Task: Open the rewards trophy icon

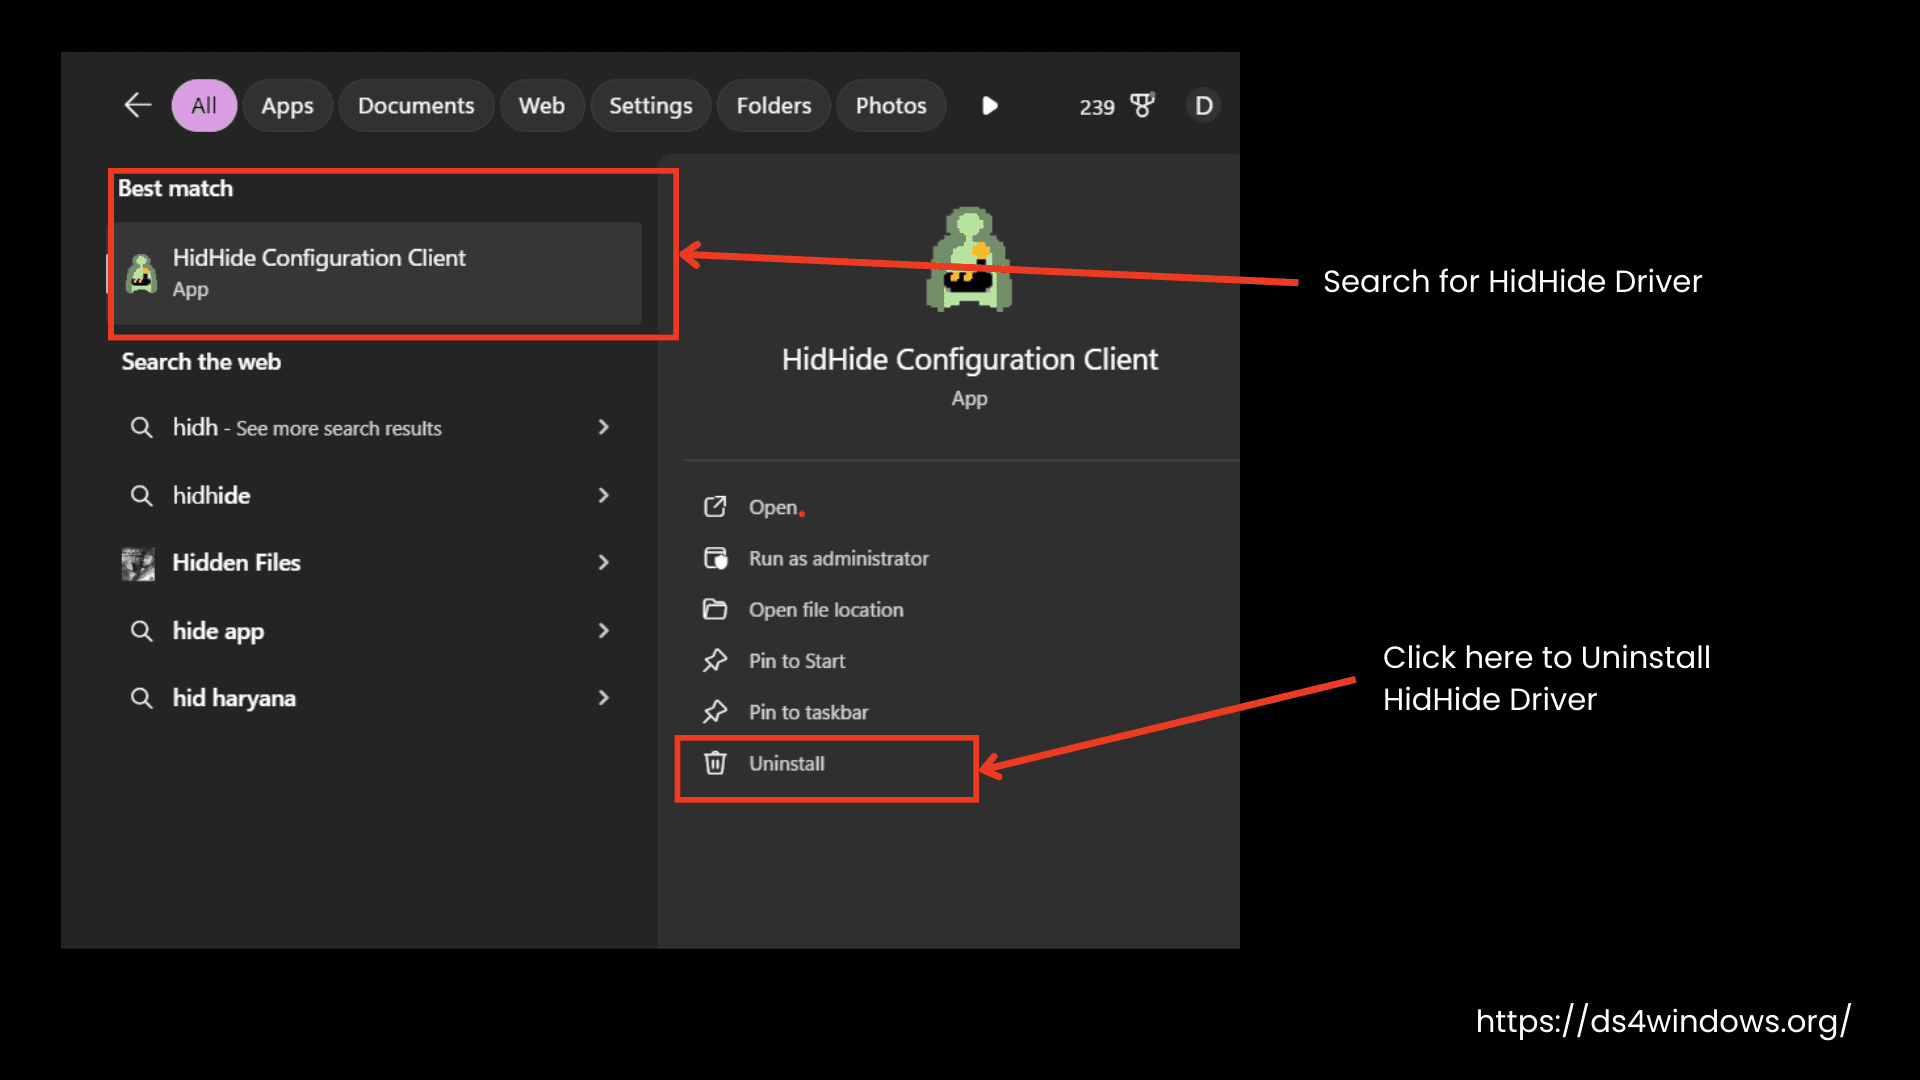Action: 1142,105
